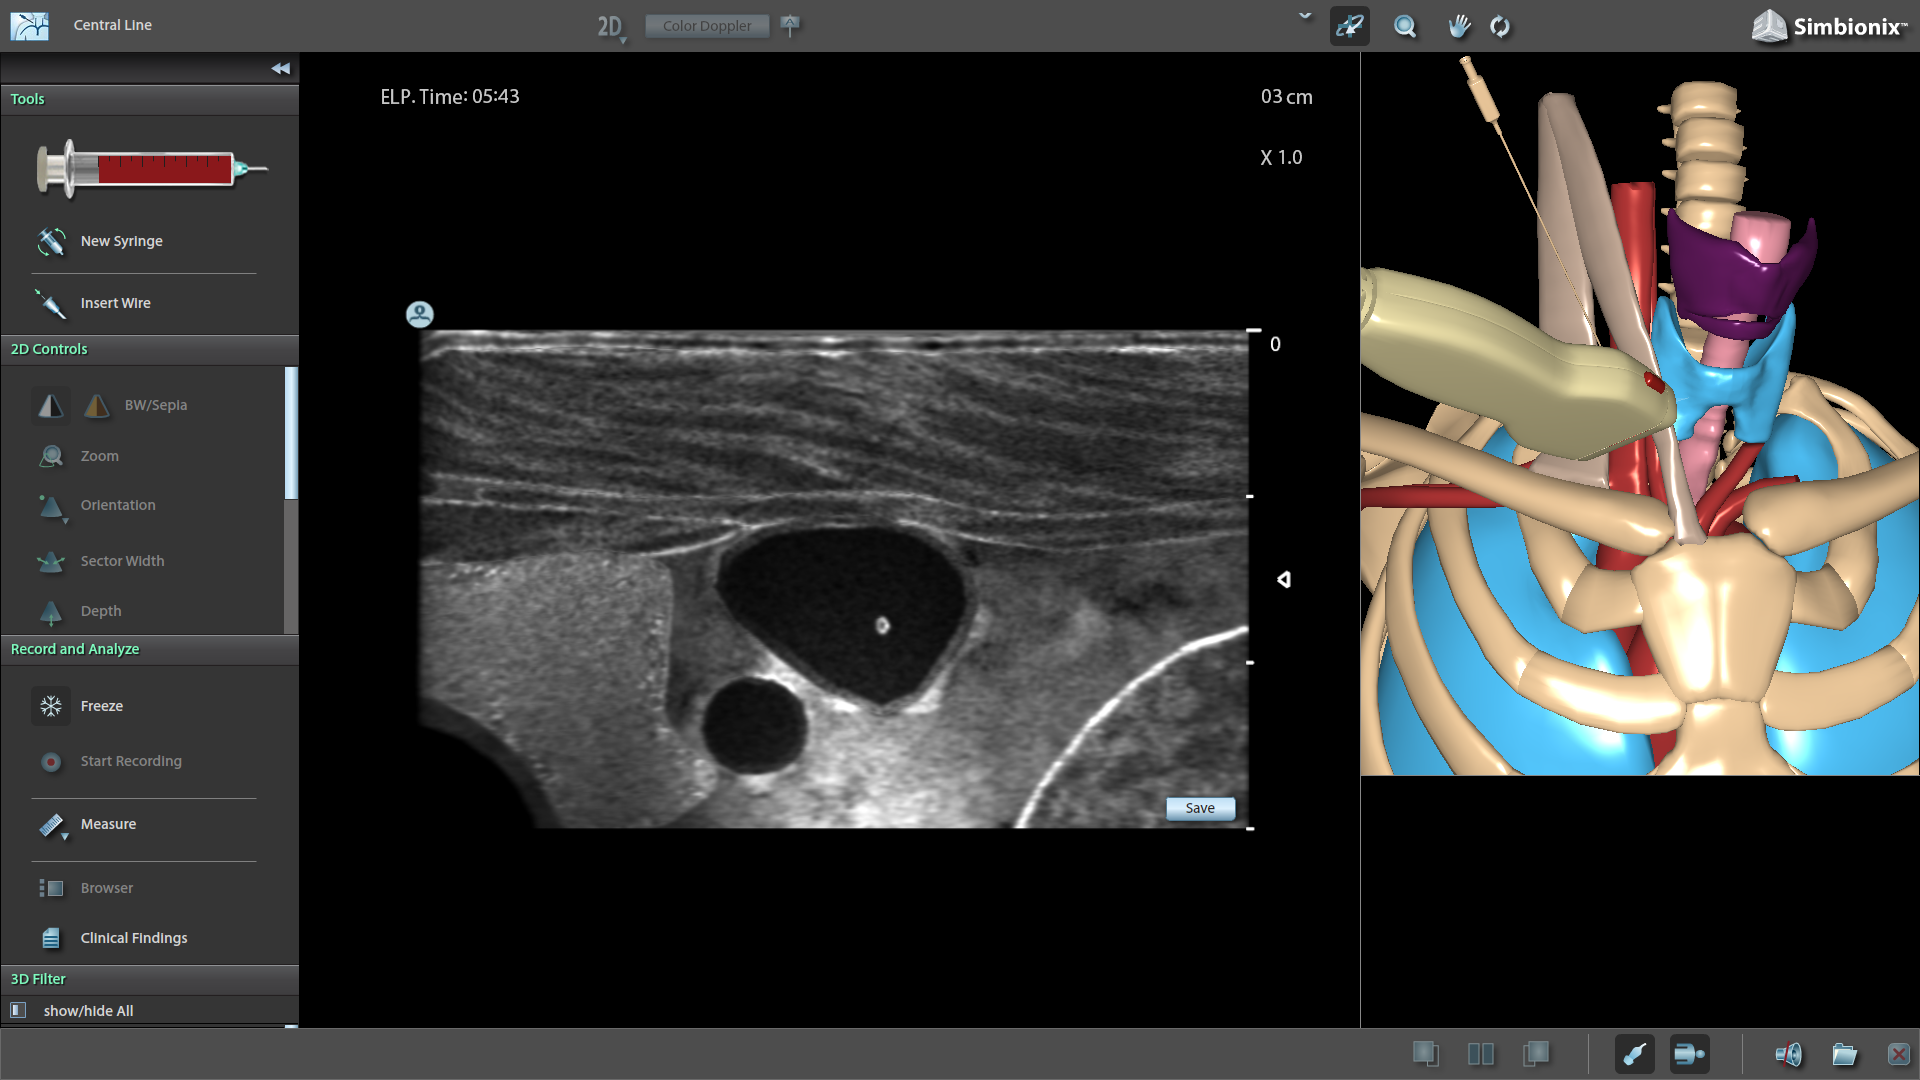The width and height of the screenshot is (1920, 1080).
Task: Open Clinical Findings
Action: [x=133, y=938]
